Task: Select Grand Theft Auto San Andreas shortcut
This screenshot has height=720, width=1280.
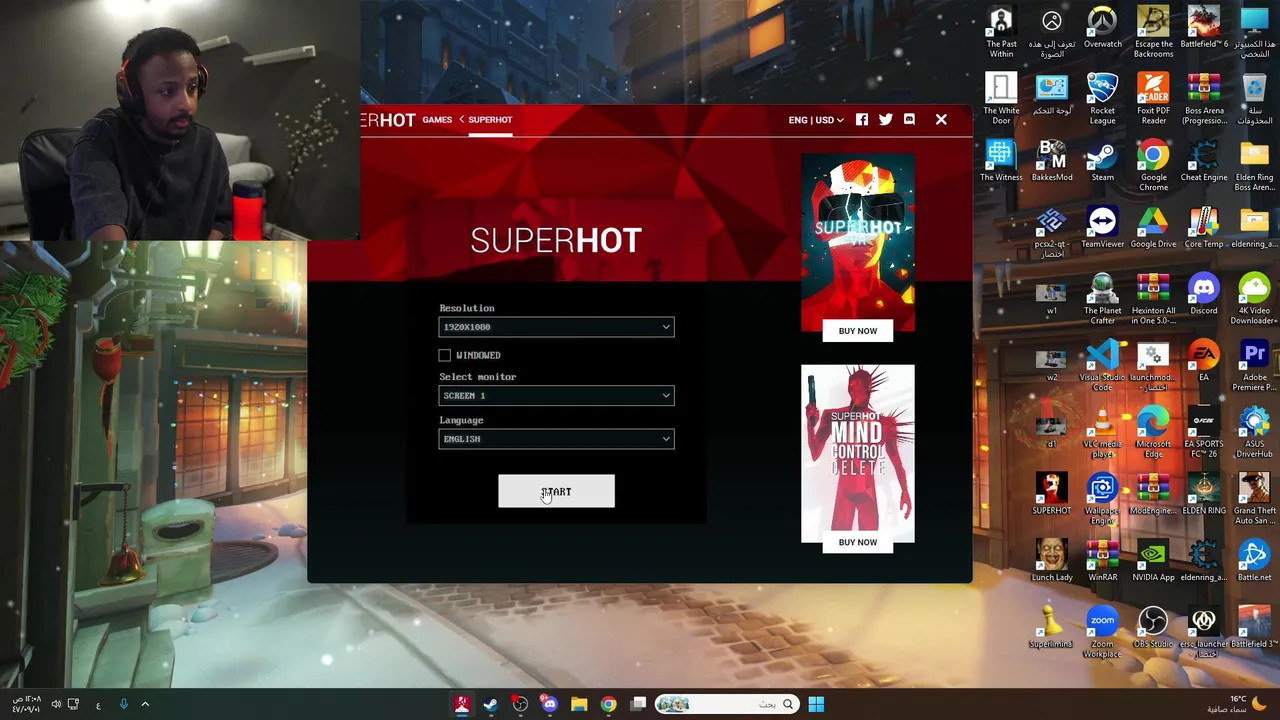Action: point(1254,499)
